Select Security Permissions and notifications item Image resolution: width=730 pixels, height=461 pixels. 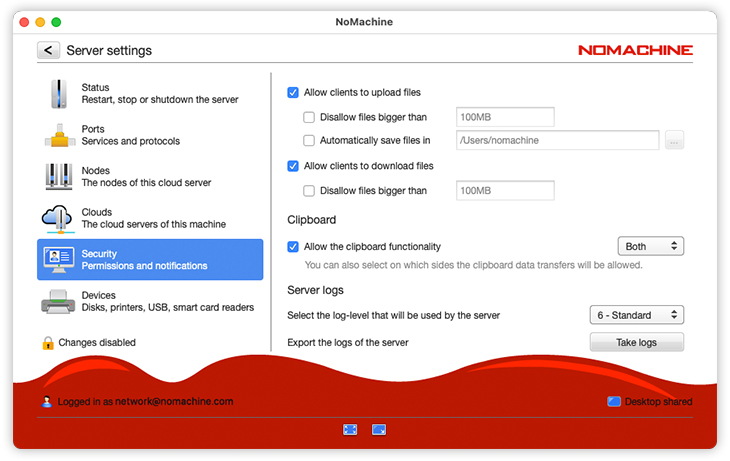click(150, 260)
